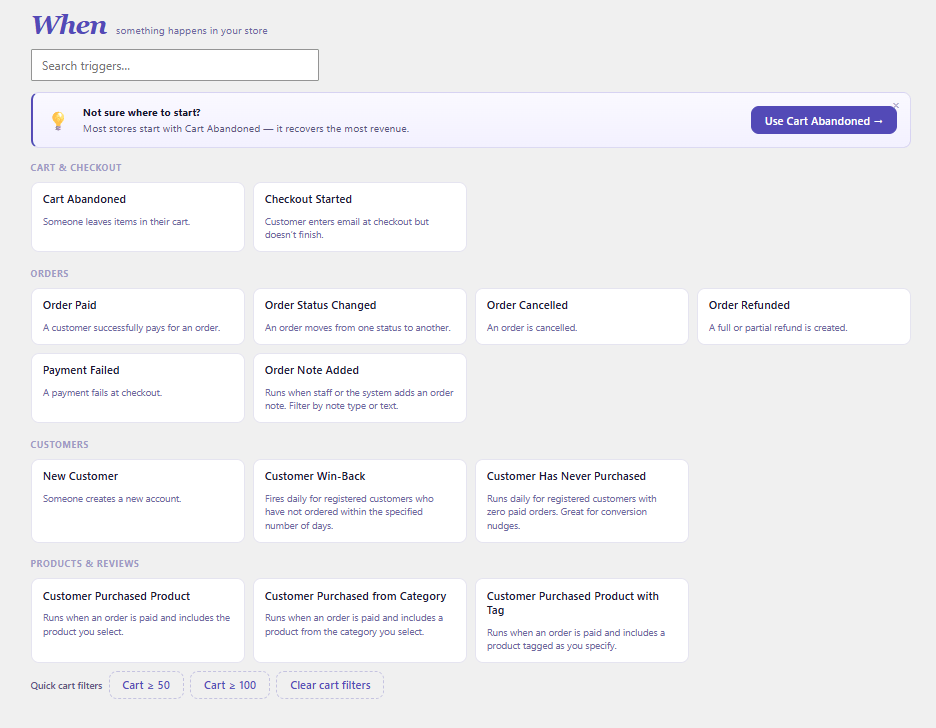Click 'something happens in your store' subtitle
Image resolution: width=936 pixels, height=728 pixels.
tap(192, 30)
